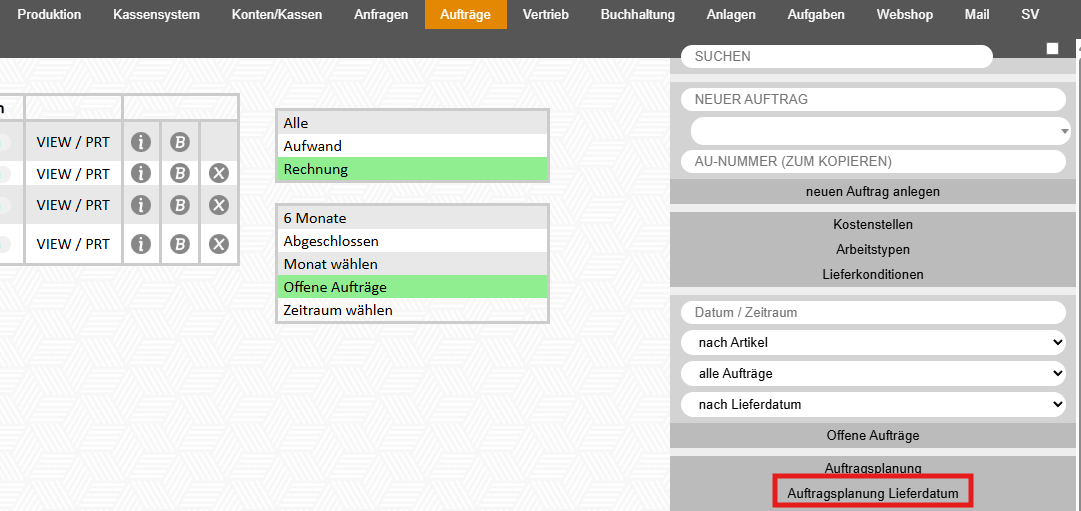The height and width of the screenshot is (511, 1081).
Task: Click the info icon in the second table row
Action: click(x=141, y=173)
